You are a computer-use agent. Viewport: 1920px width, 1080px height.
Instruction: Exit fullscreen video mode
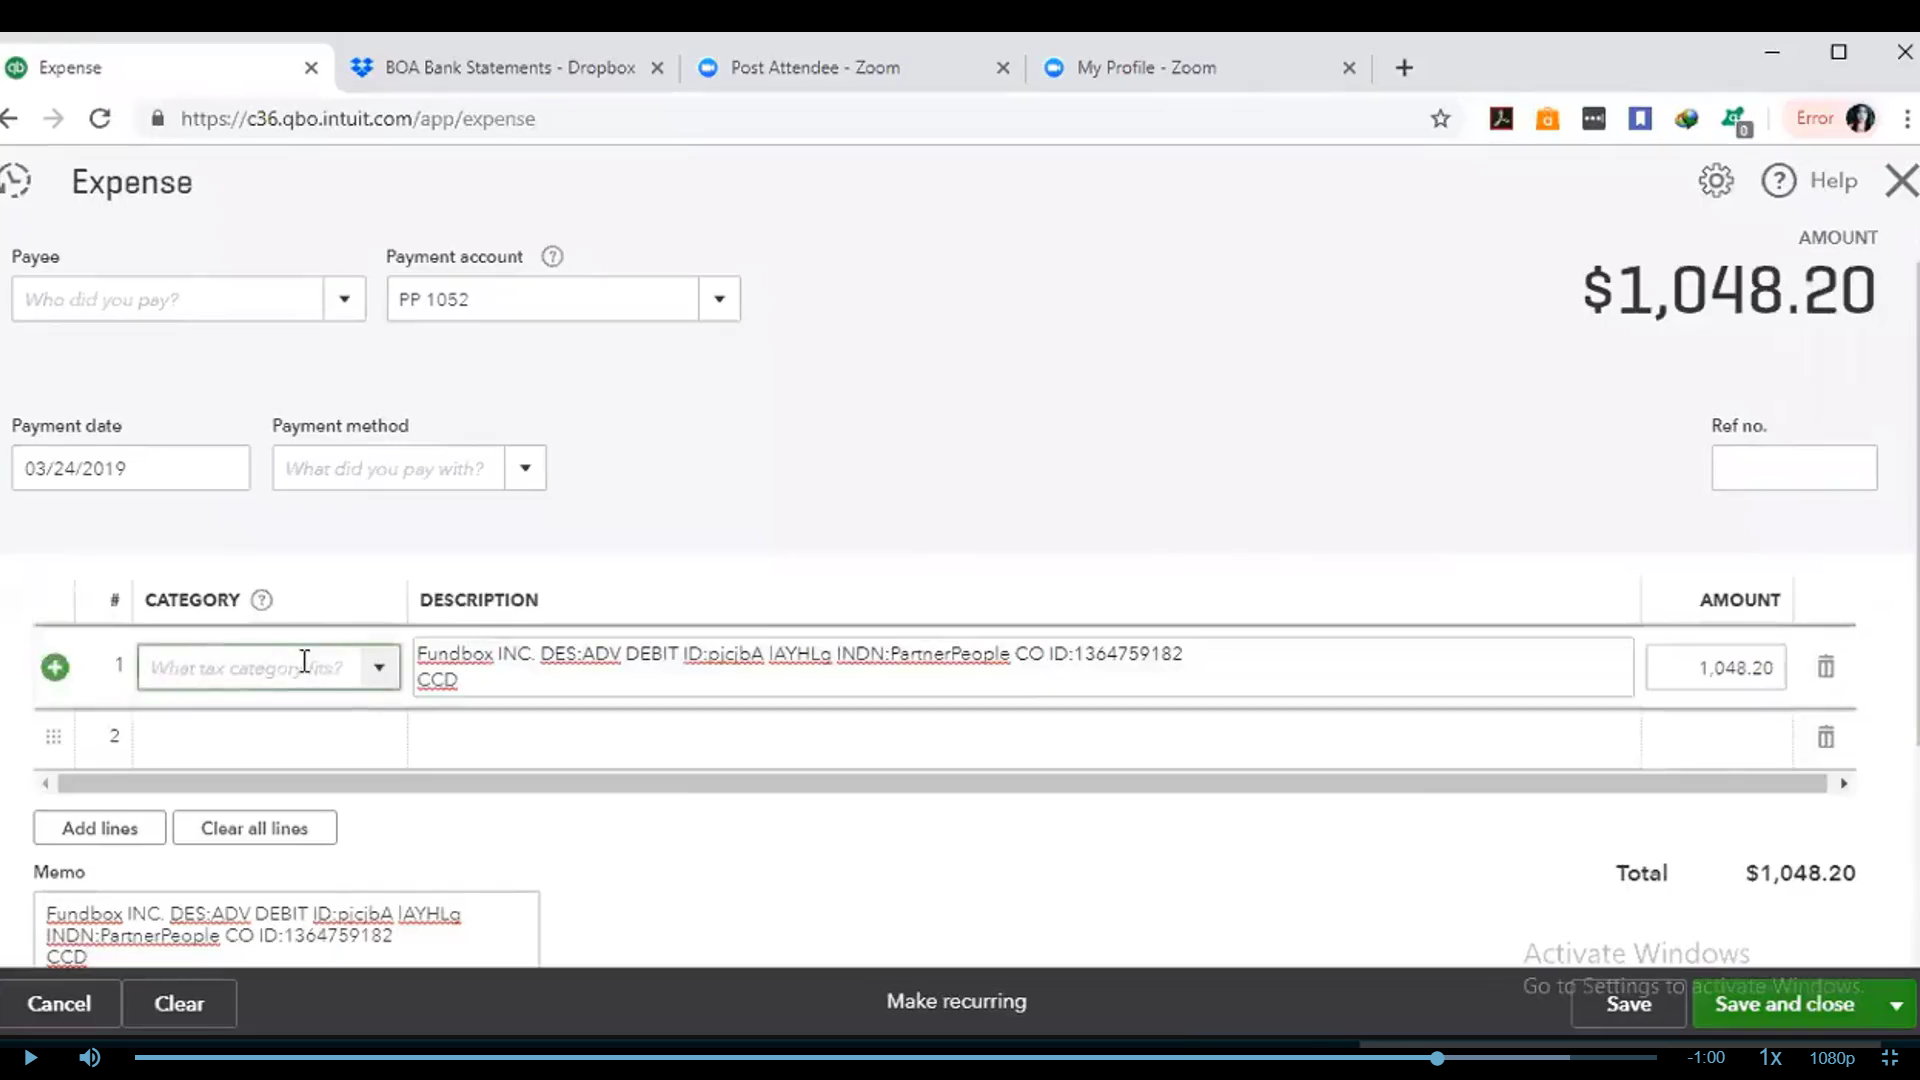1890,1057
